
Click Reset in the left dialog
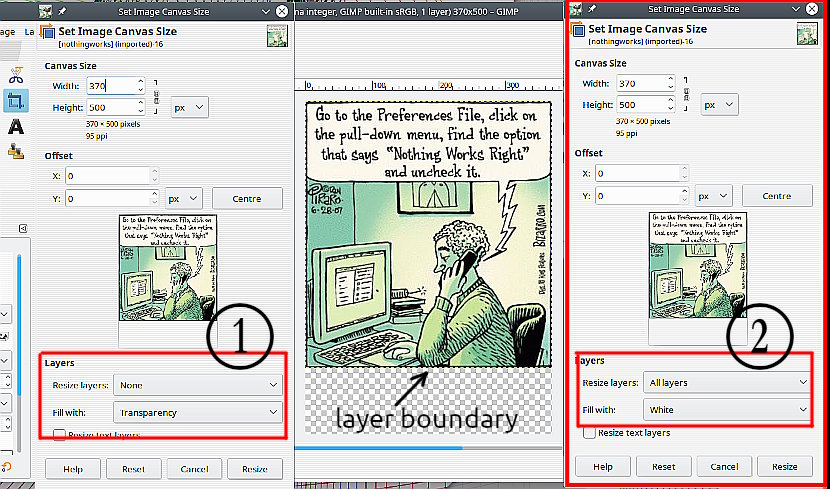coord(133,469)
